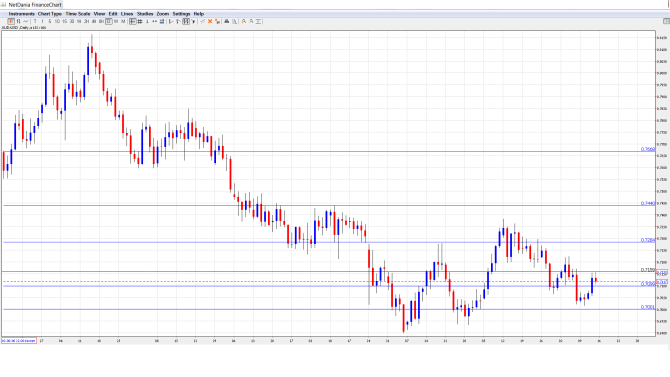Switch to tick 'T' time scale
The image size is (670, 377).
[x=35, y=21]
